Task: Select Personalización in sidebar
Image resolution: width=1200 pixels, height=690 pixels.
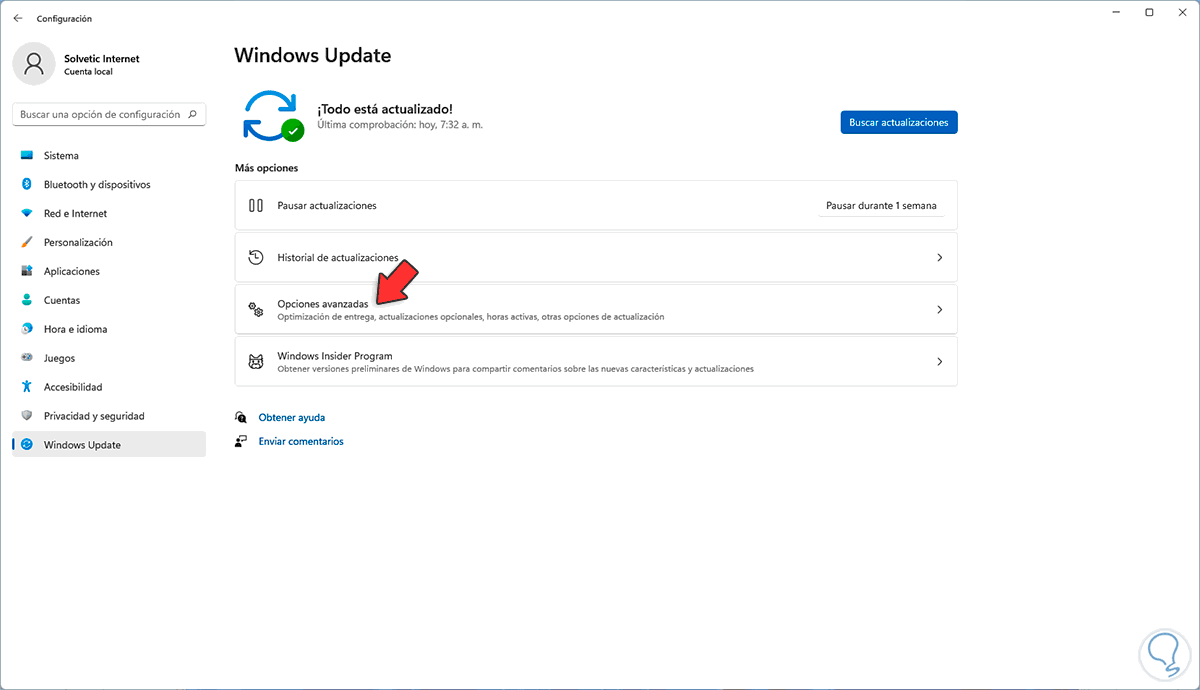Action: click(109, 243)
